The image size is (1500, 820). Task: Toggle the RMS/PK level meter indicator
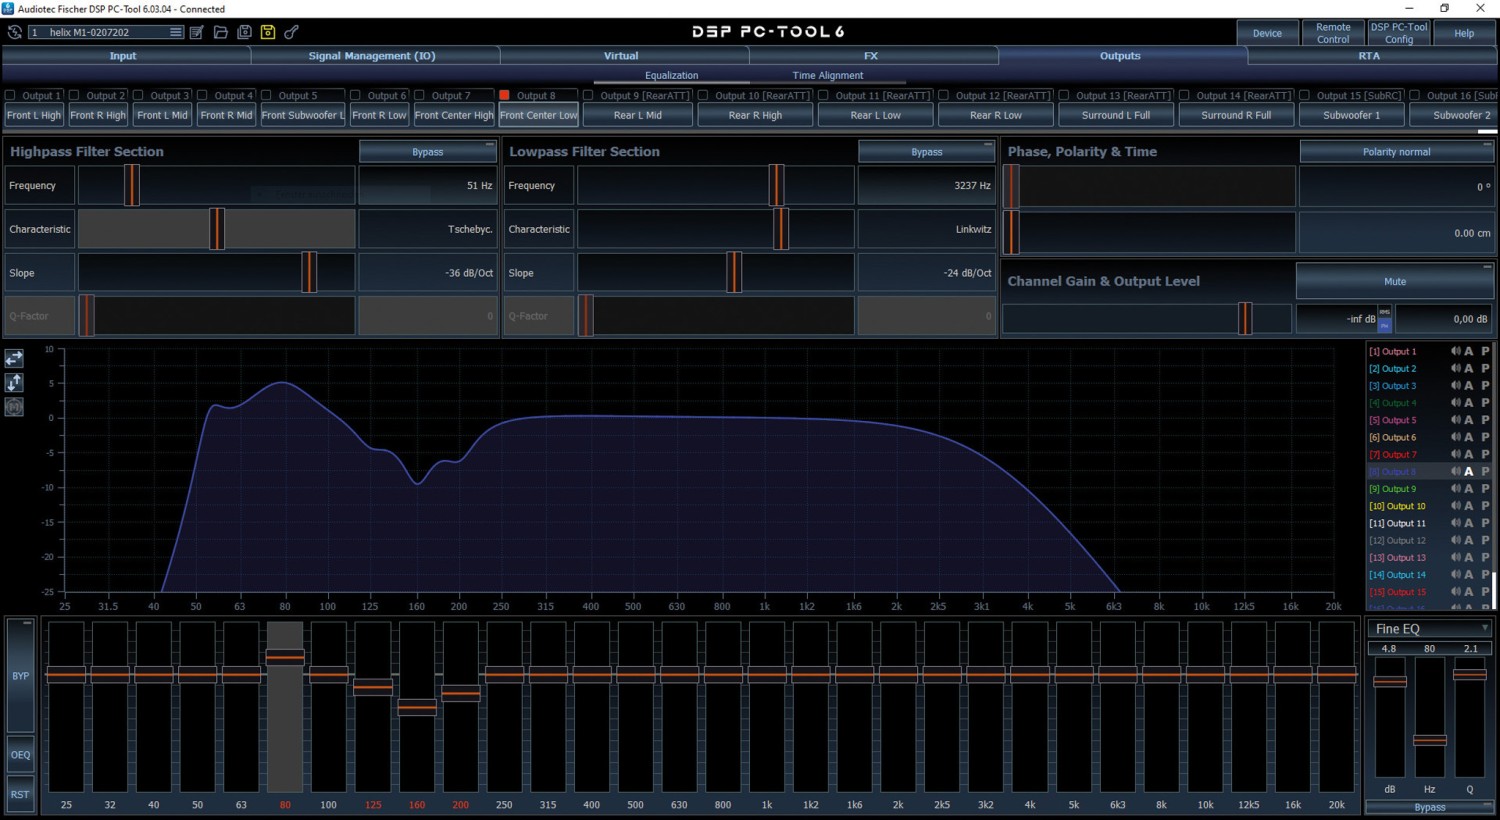tap(1385, 319)
